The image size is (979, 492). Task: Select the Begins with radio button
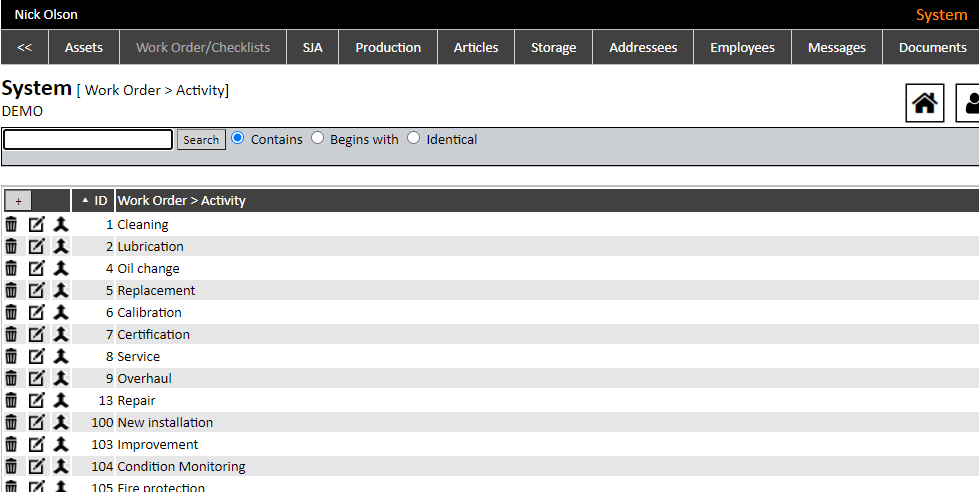coord(317,139)
